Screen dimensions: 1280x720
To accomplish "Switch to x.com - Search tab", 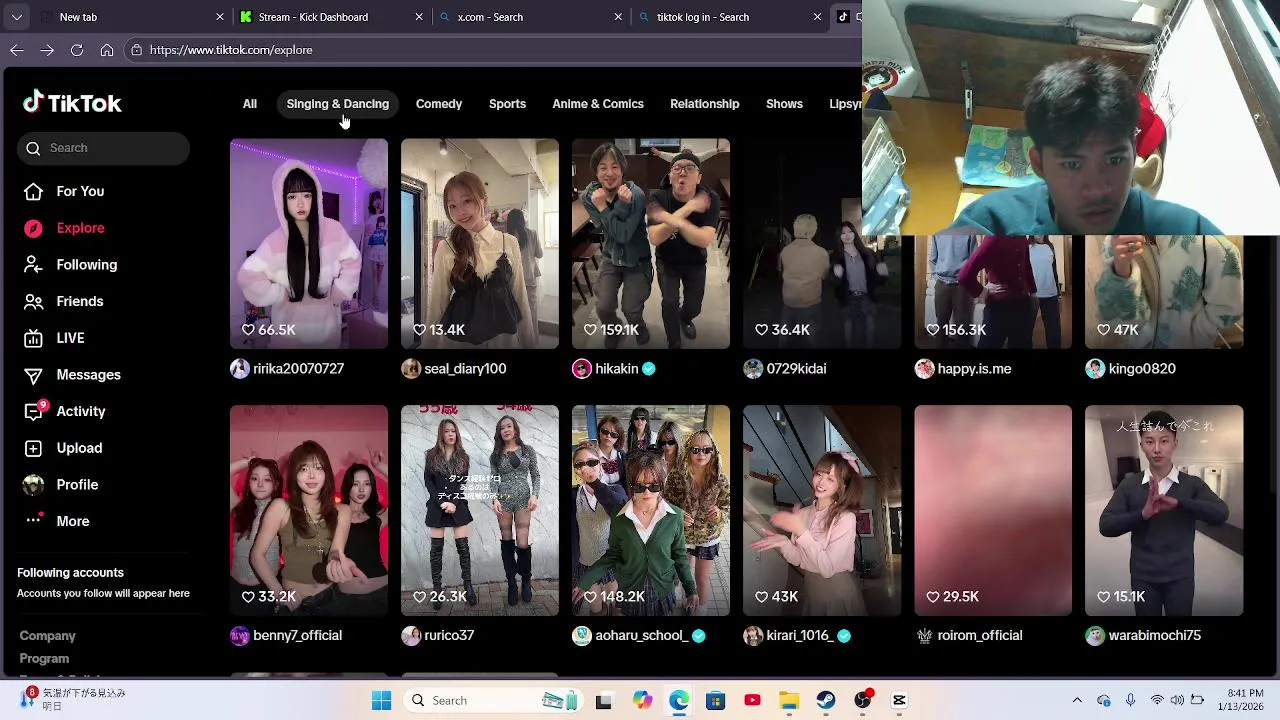I will pos(530,17).
